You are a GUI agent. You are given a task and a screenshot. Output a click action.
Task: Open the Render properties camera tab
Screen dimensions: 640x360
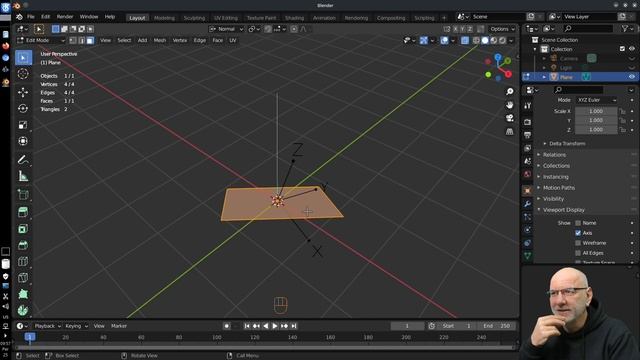(x=527, y=122)
